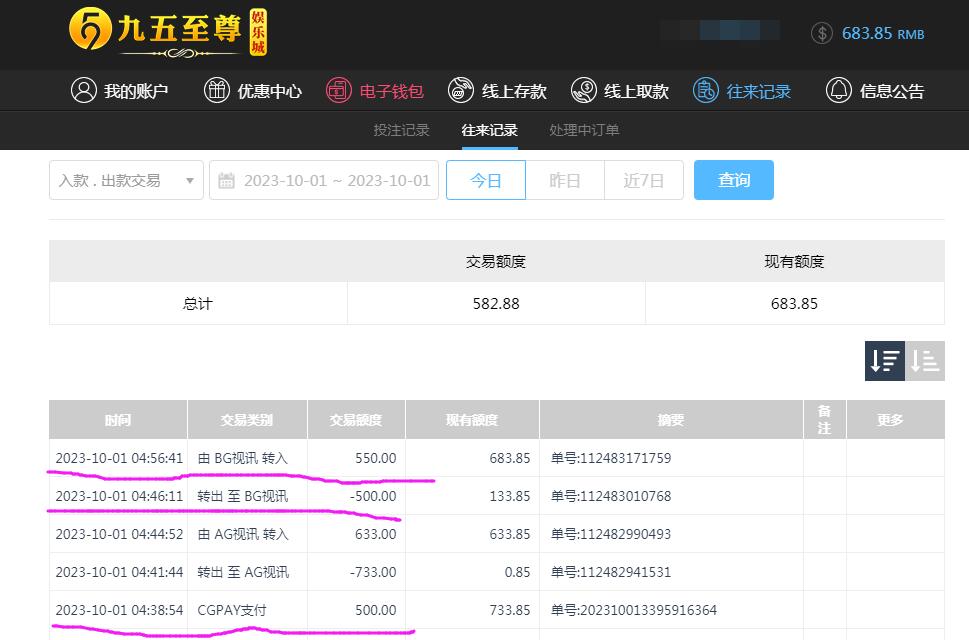Viewport: 969px width, 640px height.
Task: Switch to 处理中订单 tab
Action: click(584, 130)
